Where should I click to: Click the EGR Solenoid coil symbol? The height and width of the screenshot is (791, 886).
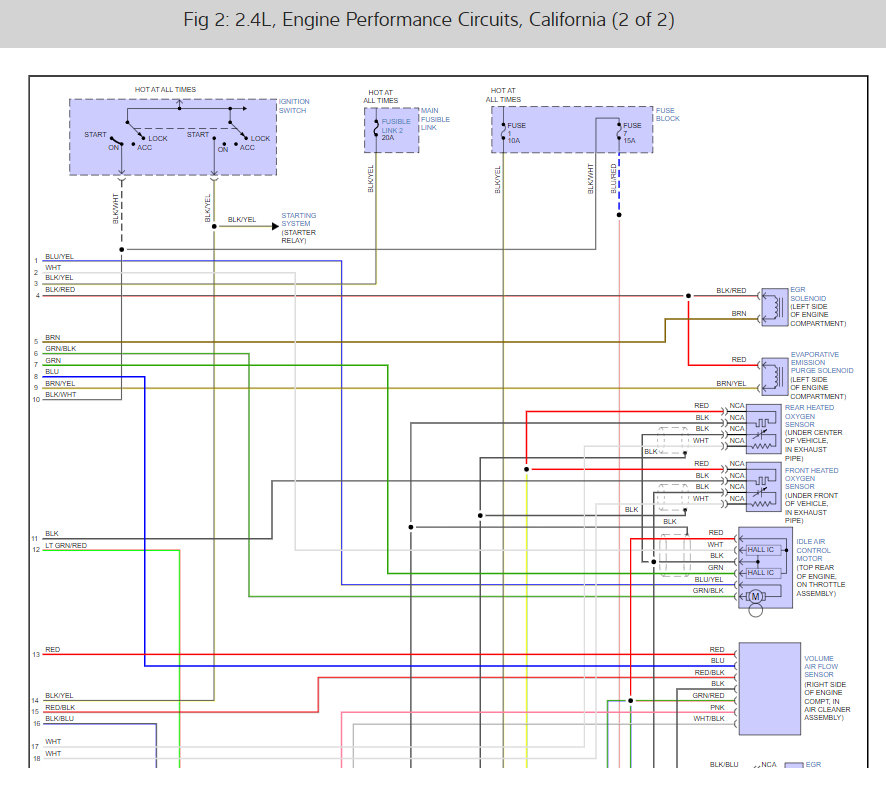775,307
